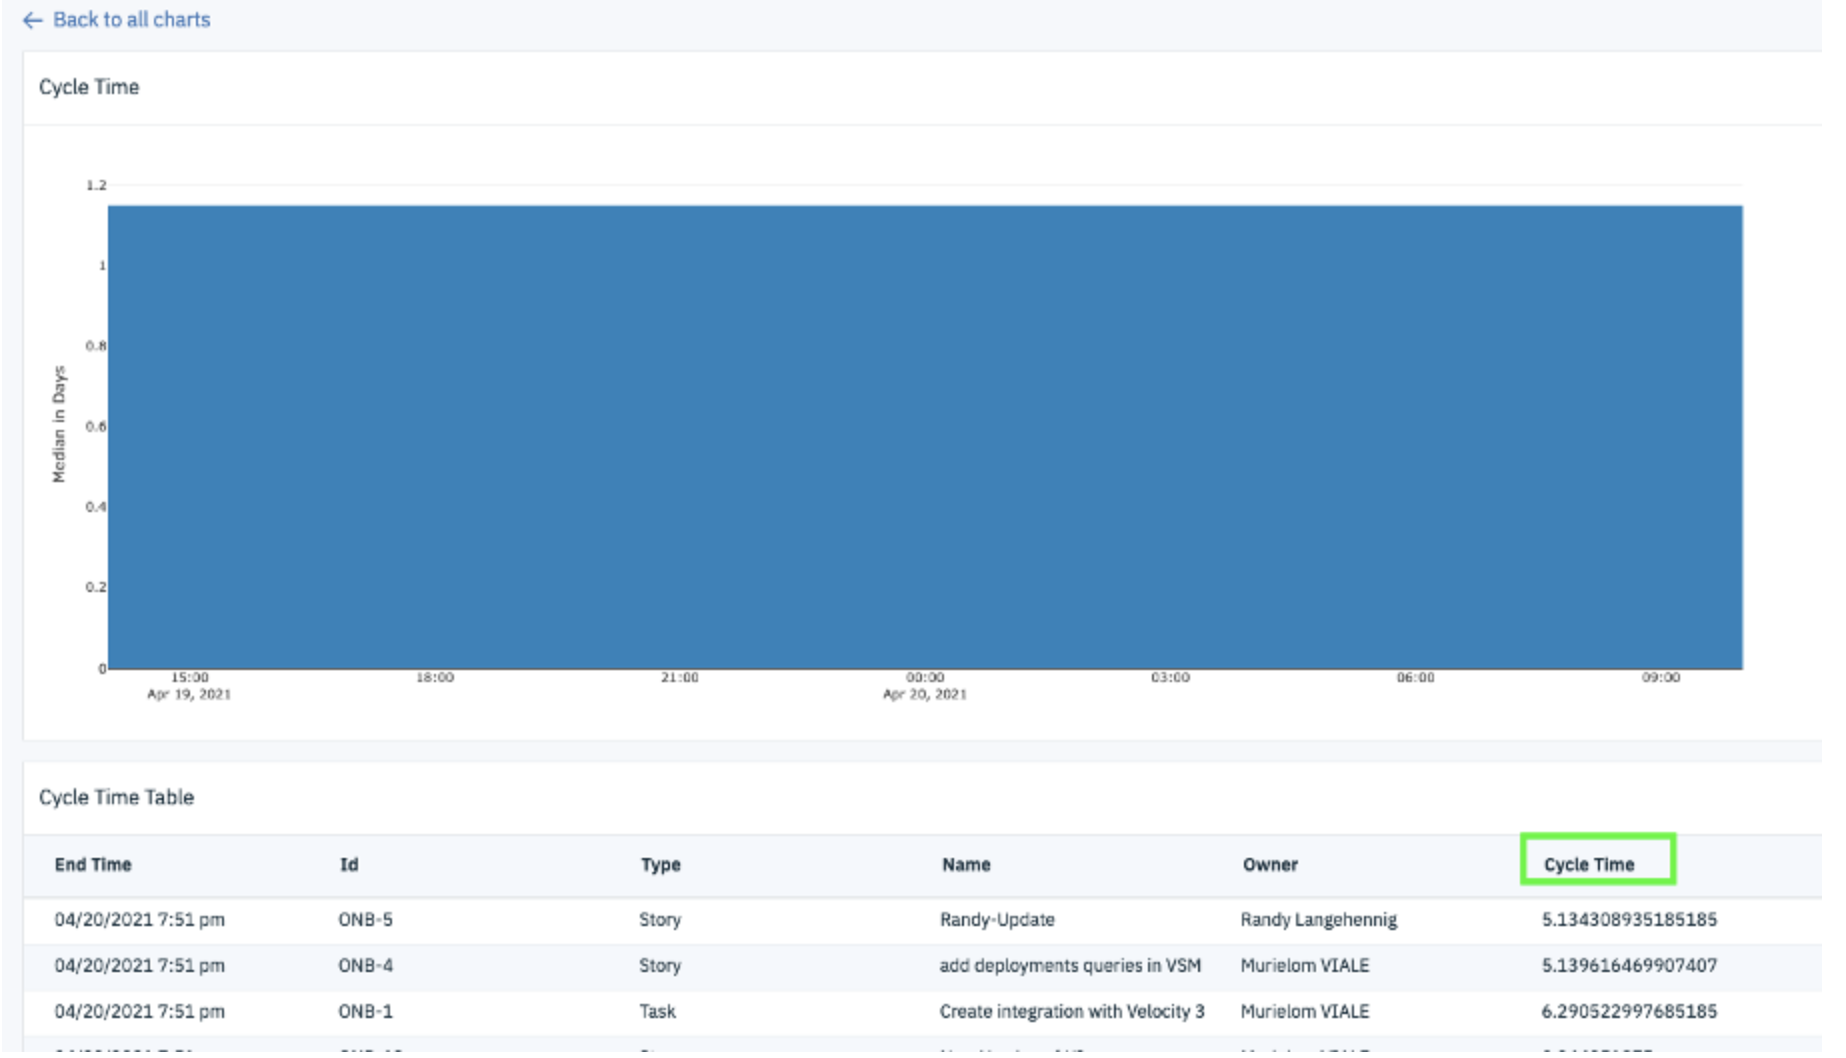Click the Cycle Time Table heading

pos(116,798)
